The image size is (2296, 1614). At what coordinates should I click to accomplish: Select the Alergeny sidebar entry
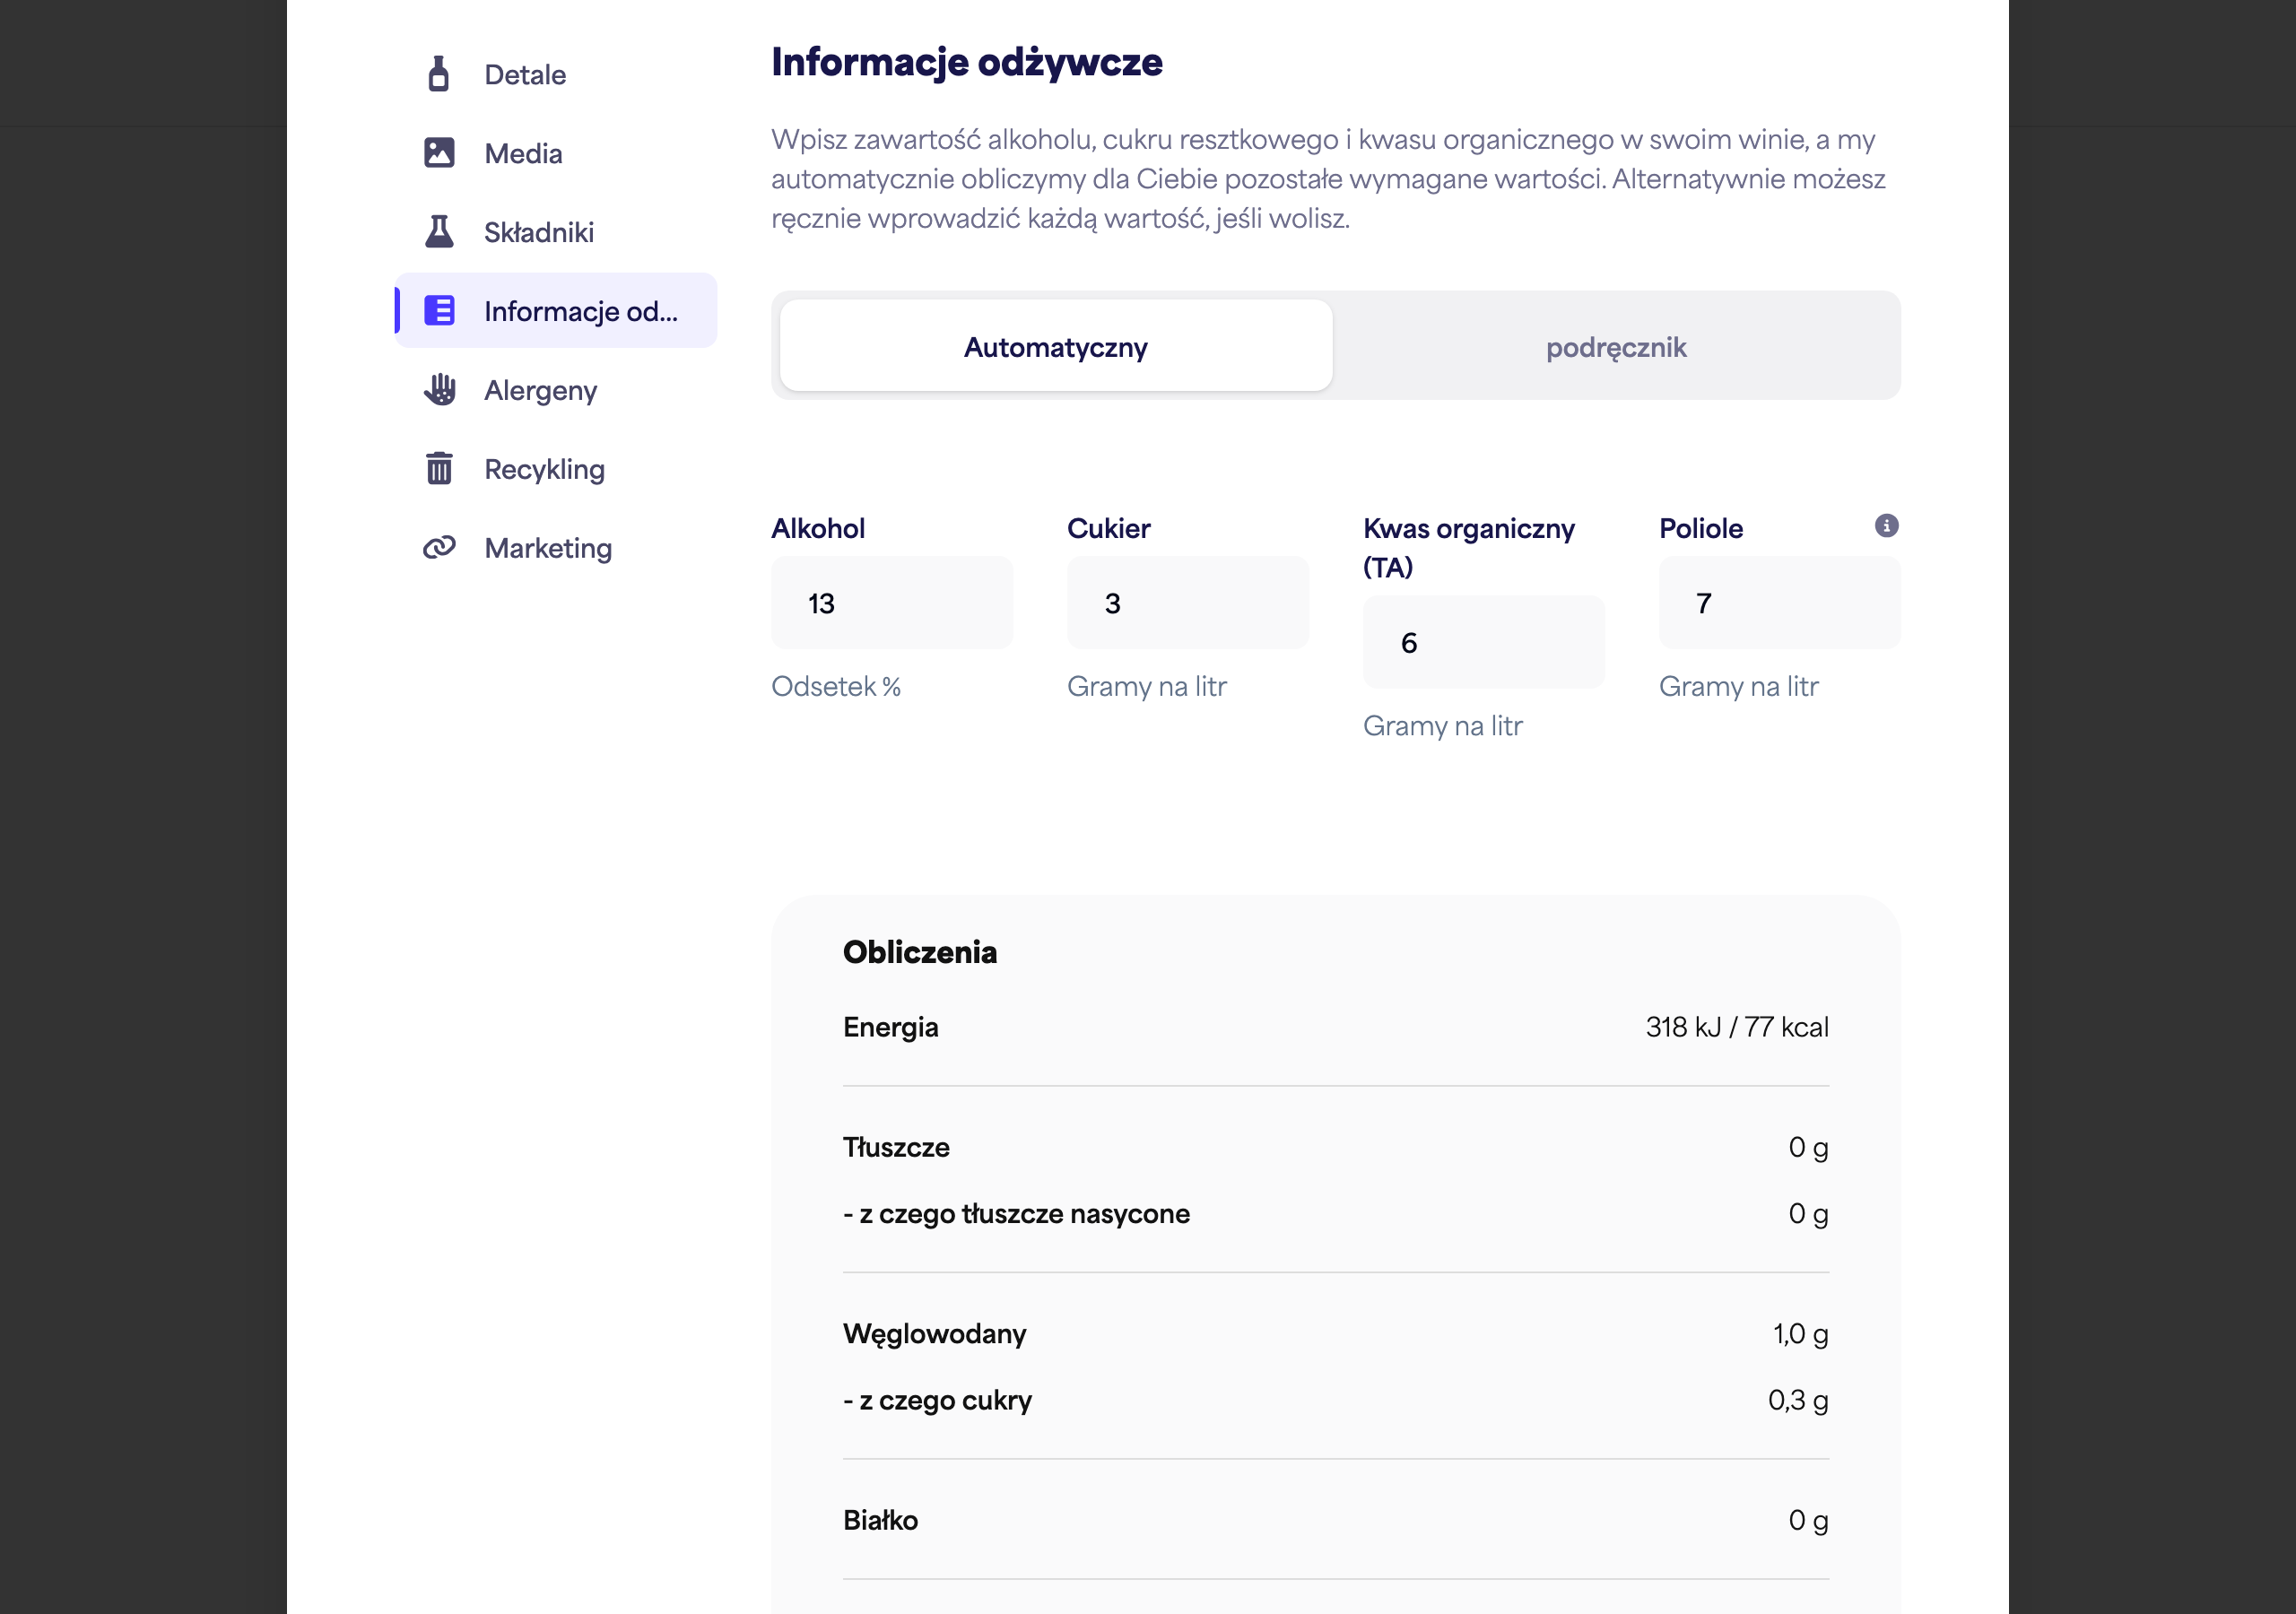click(x=556, y=390)
